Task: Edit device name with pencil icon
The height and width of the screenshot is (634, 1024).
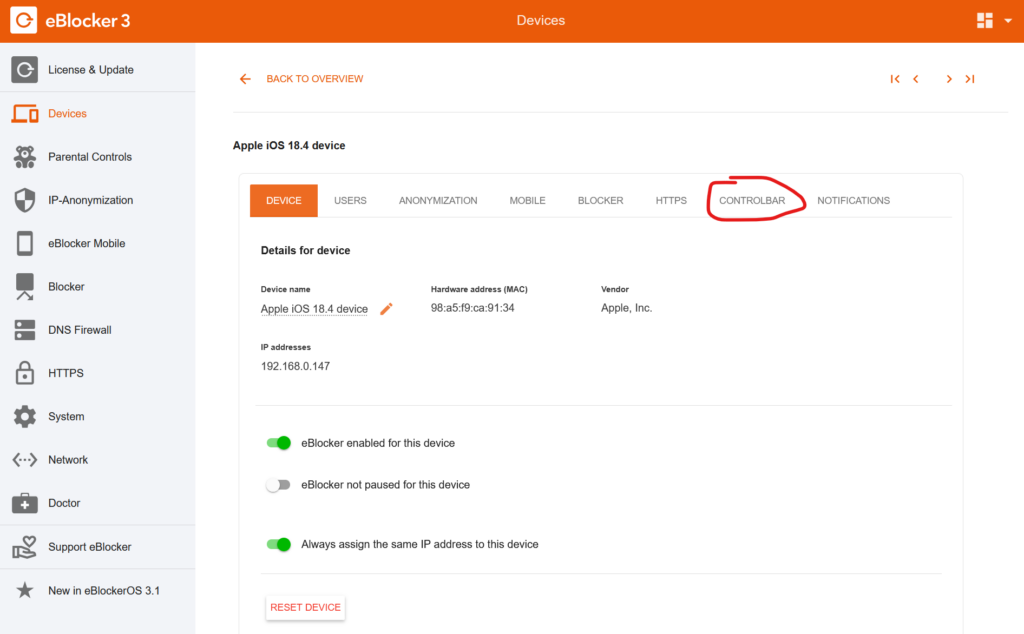Action: click(x=387, y=308)
